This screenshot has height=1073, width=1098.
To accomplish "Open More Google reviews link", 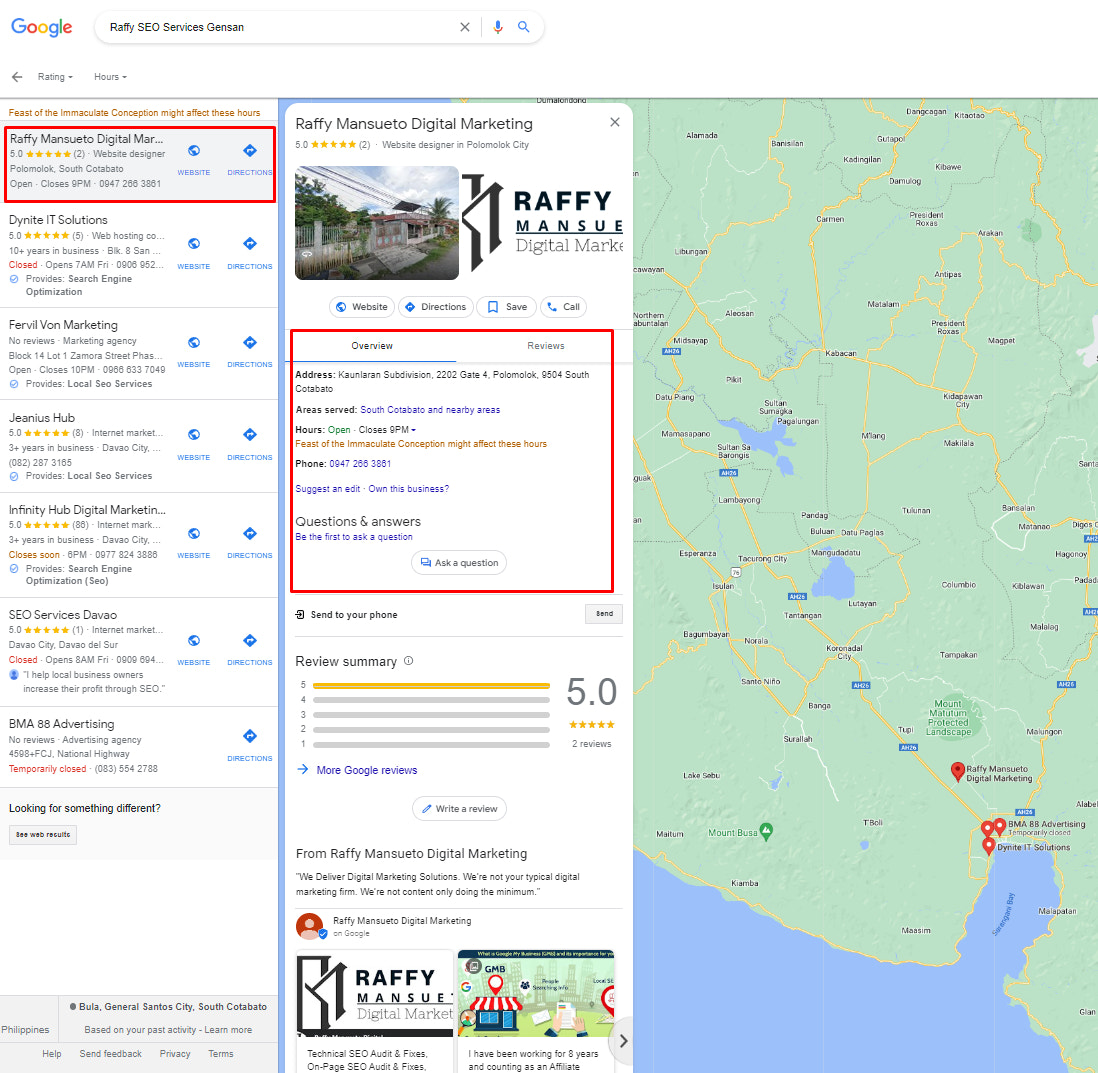I will [x=367, y=770].
